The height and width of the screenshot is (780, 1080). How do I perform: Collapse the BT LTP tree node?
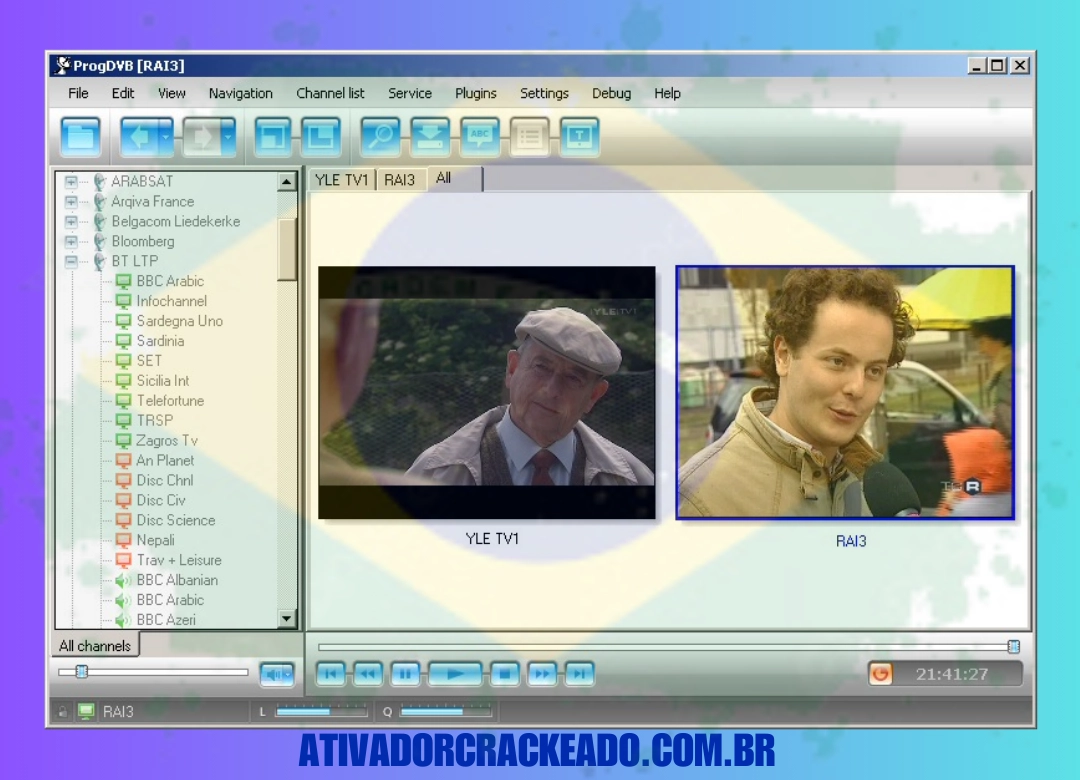point(71,262)
